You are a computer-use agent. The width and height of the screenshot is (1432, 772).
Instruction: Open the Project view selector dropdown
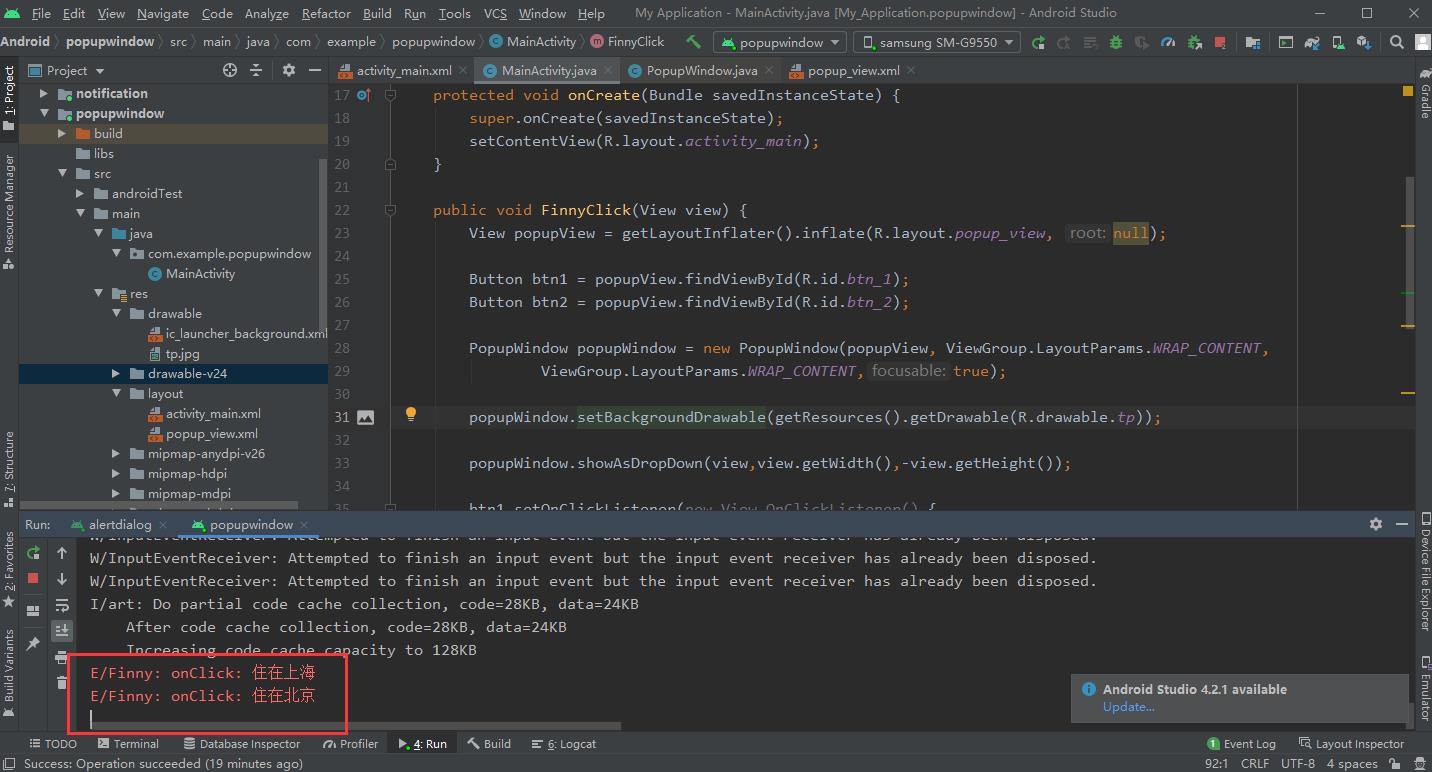67,70
